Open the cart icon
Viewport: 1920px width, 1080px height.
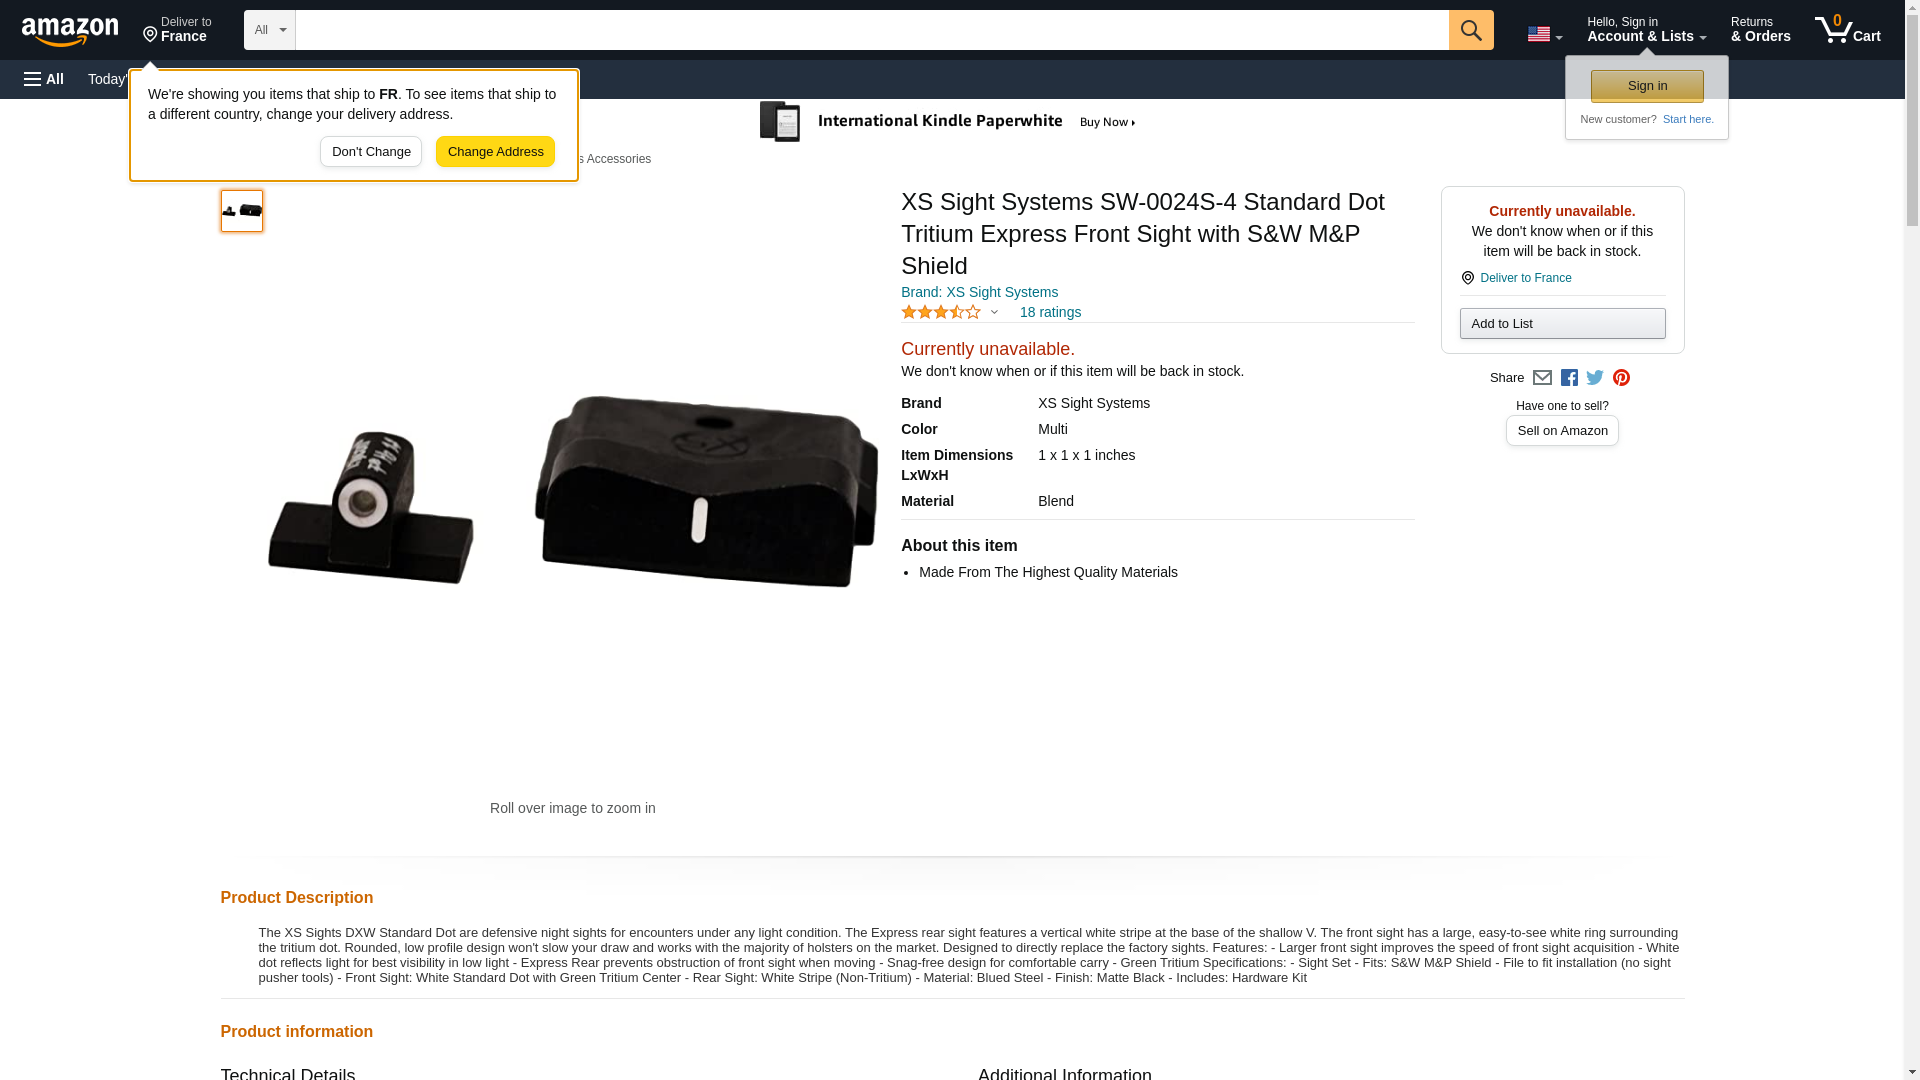(1847, 30)
